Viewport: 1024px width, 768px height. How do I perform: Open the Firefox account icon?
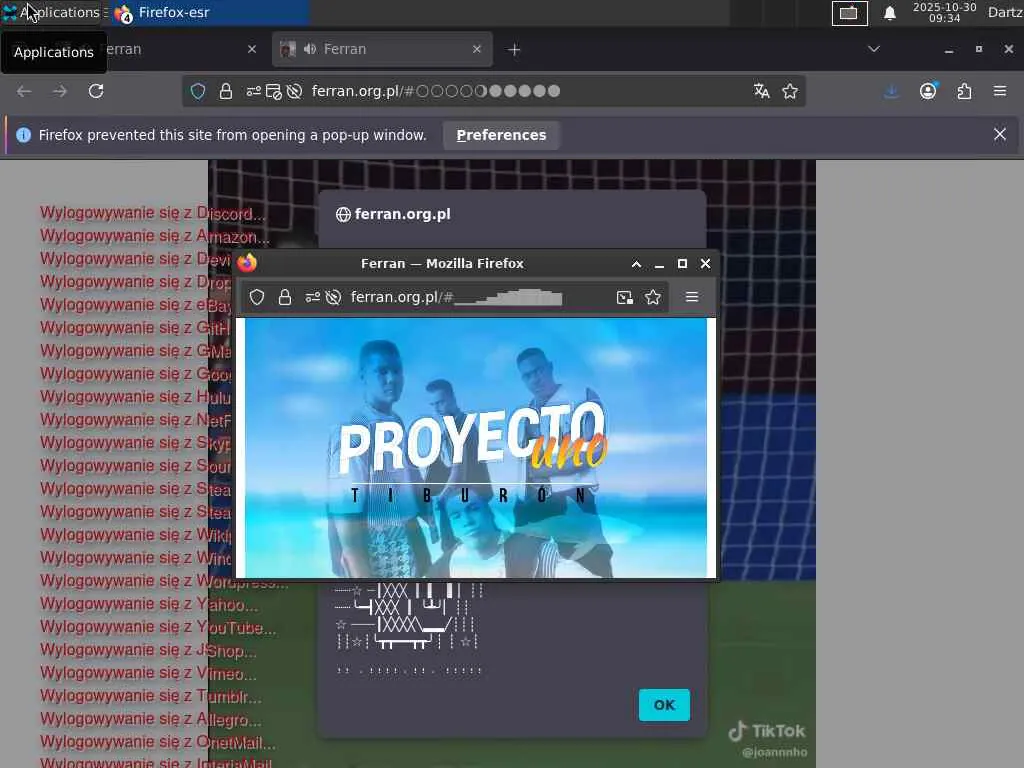[928, 91]
